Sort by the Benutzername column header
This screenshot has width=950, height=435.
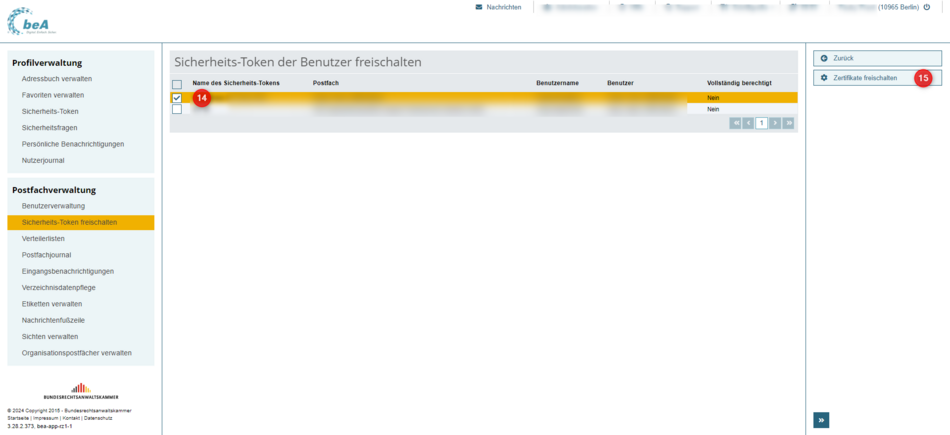[x=557, y=82]
